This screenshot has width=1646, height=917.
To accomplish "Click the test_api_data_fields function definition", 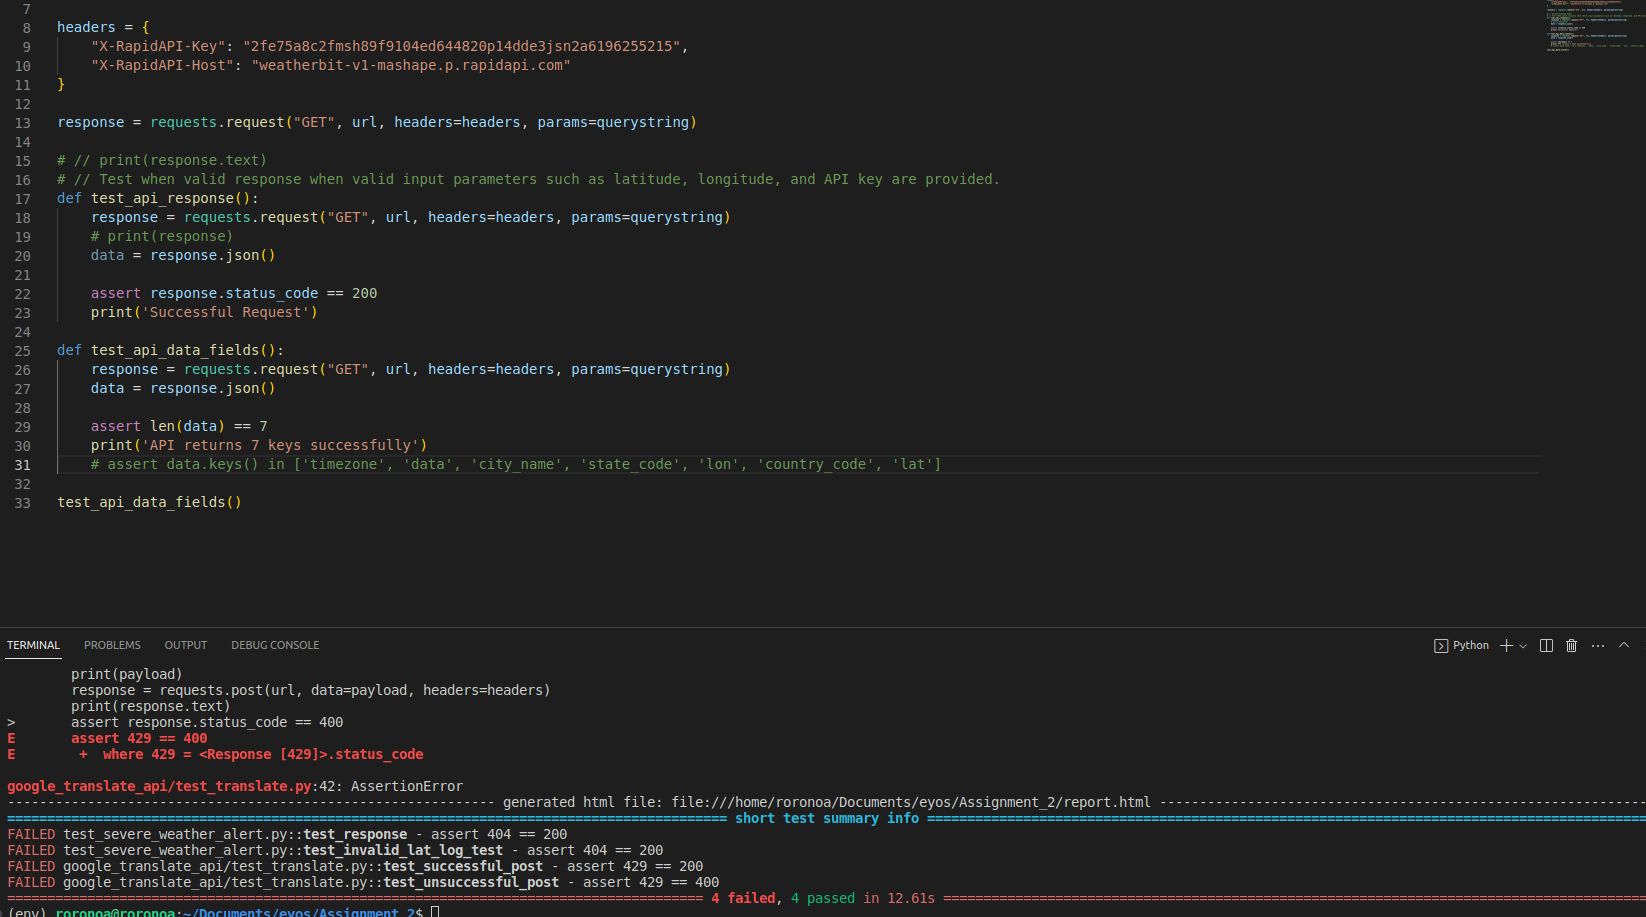I will (183, 350).
